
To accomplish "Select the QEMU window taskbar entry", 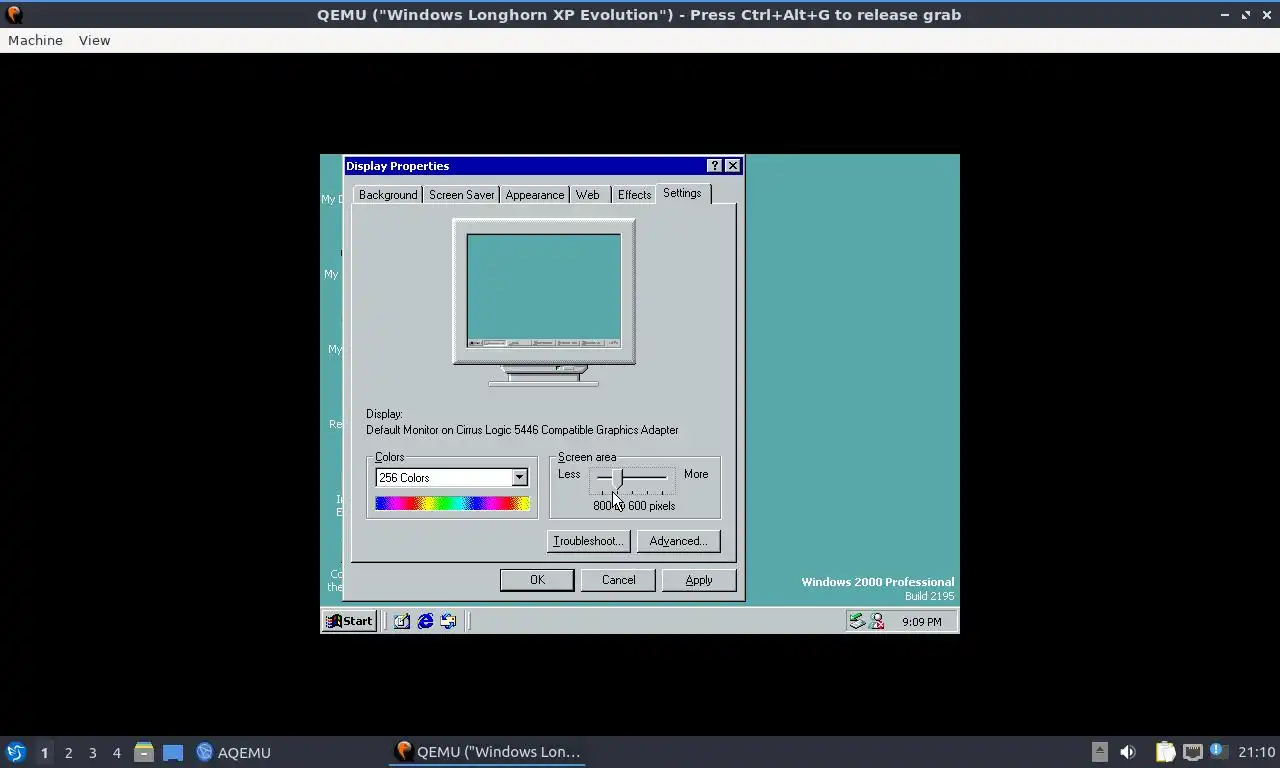I will click(x=488, y=752).
